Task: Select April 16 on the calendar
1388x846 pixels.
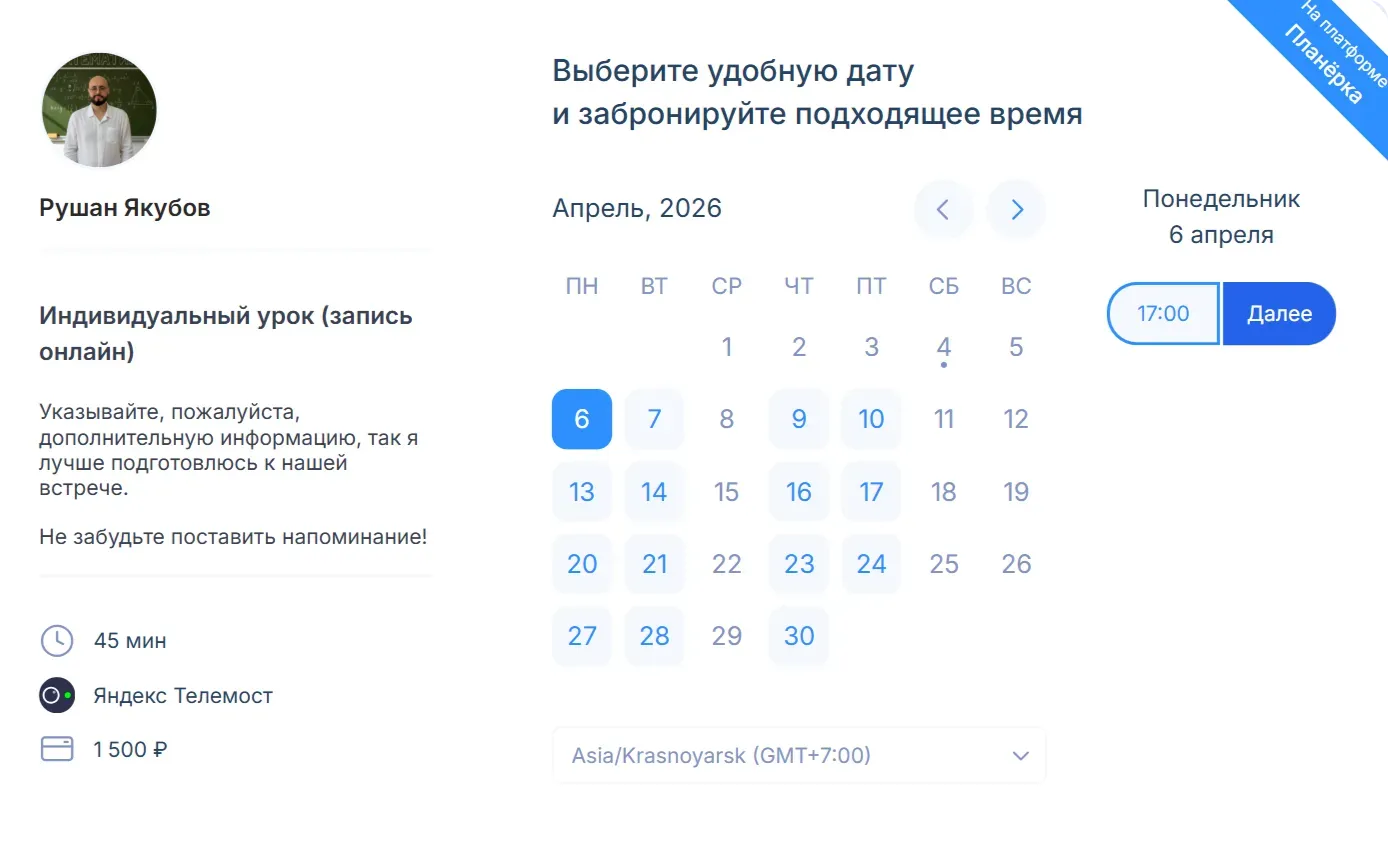Action: coord(798,491)
